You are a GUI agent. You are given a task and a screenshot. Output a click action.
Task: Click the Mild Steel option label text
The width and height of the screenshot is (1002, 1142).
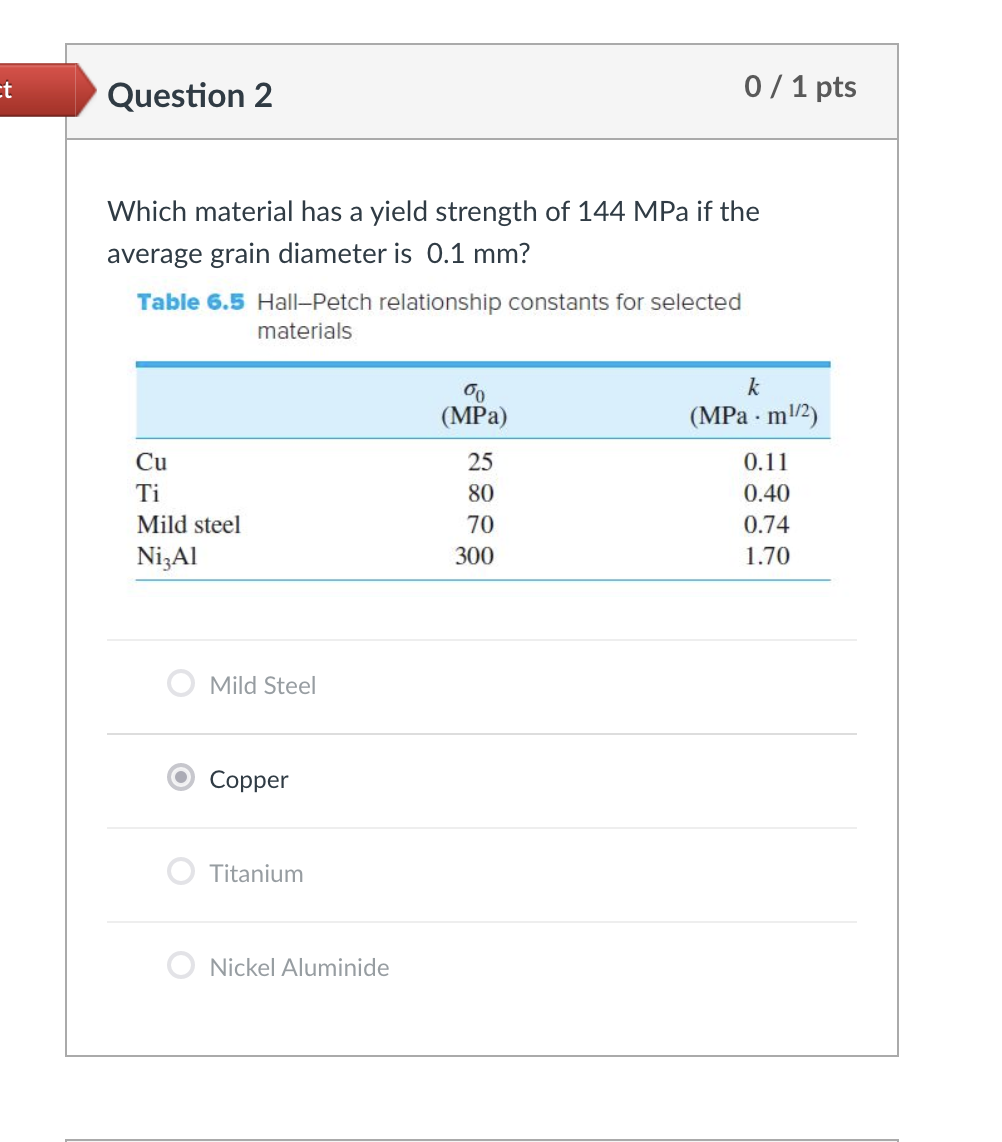pos(263,685)
